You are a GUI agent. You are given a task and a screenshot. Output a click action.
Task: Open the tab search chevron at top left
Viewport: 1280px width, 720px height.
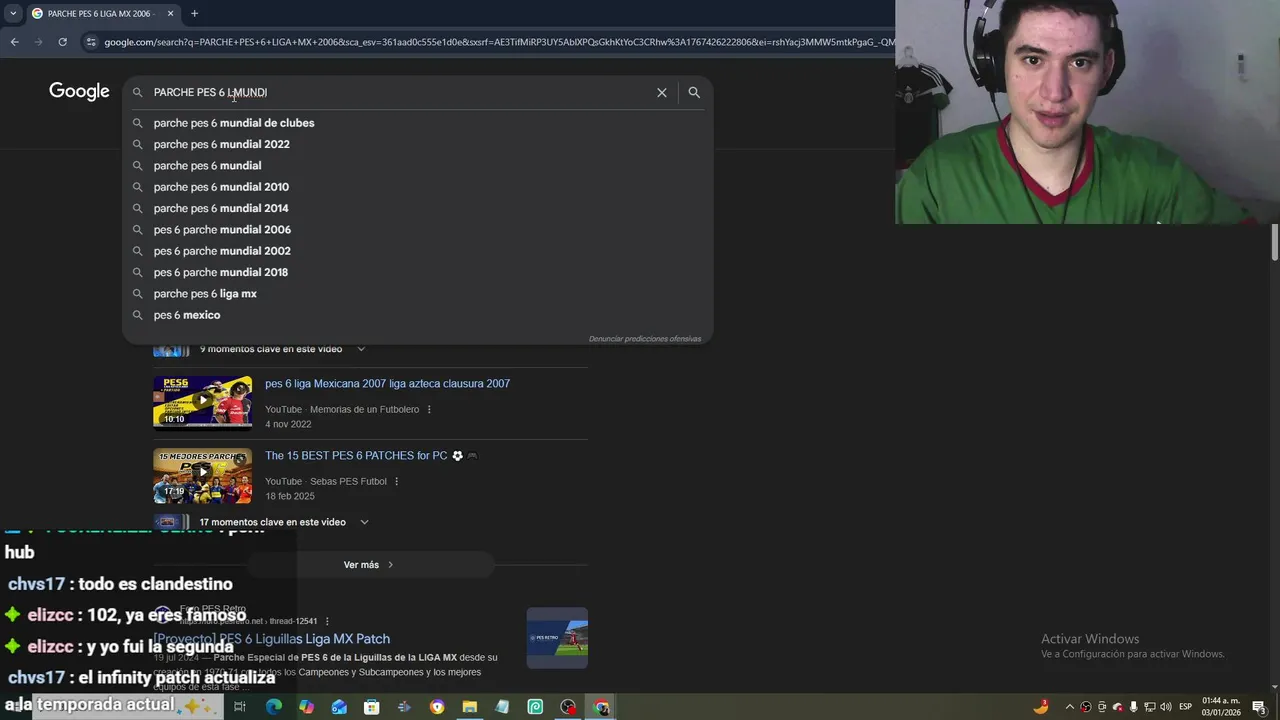point(13,14)
